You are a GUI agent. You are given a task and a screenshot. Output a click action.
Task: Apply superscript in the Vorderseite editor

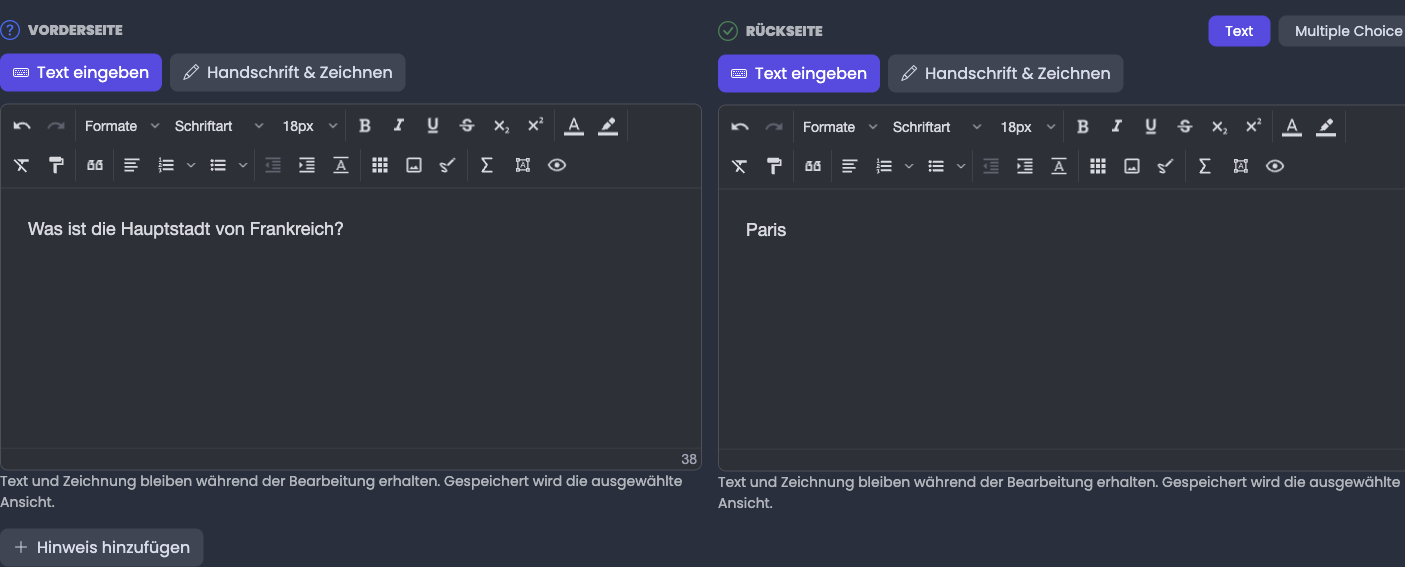[535, 126]
